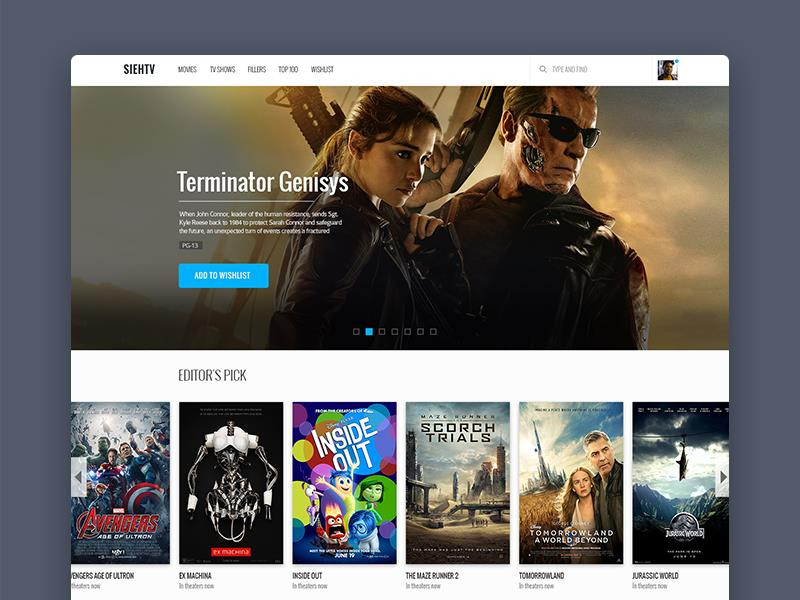
Task: Select the third slide indicator
Action: pyautogui.click(x=382, y=332)
